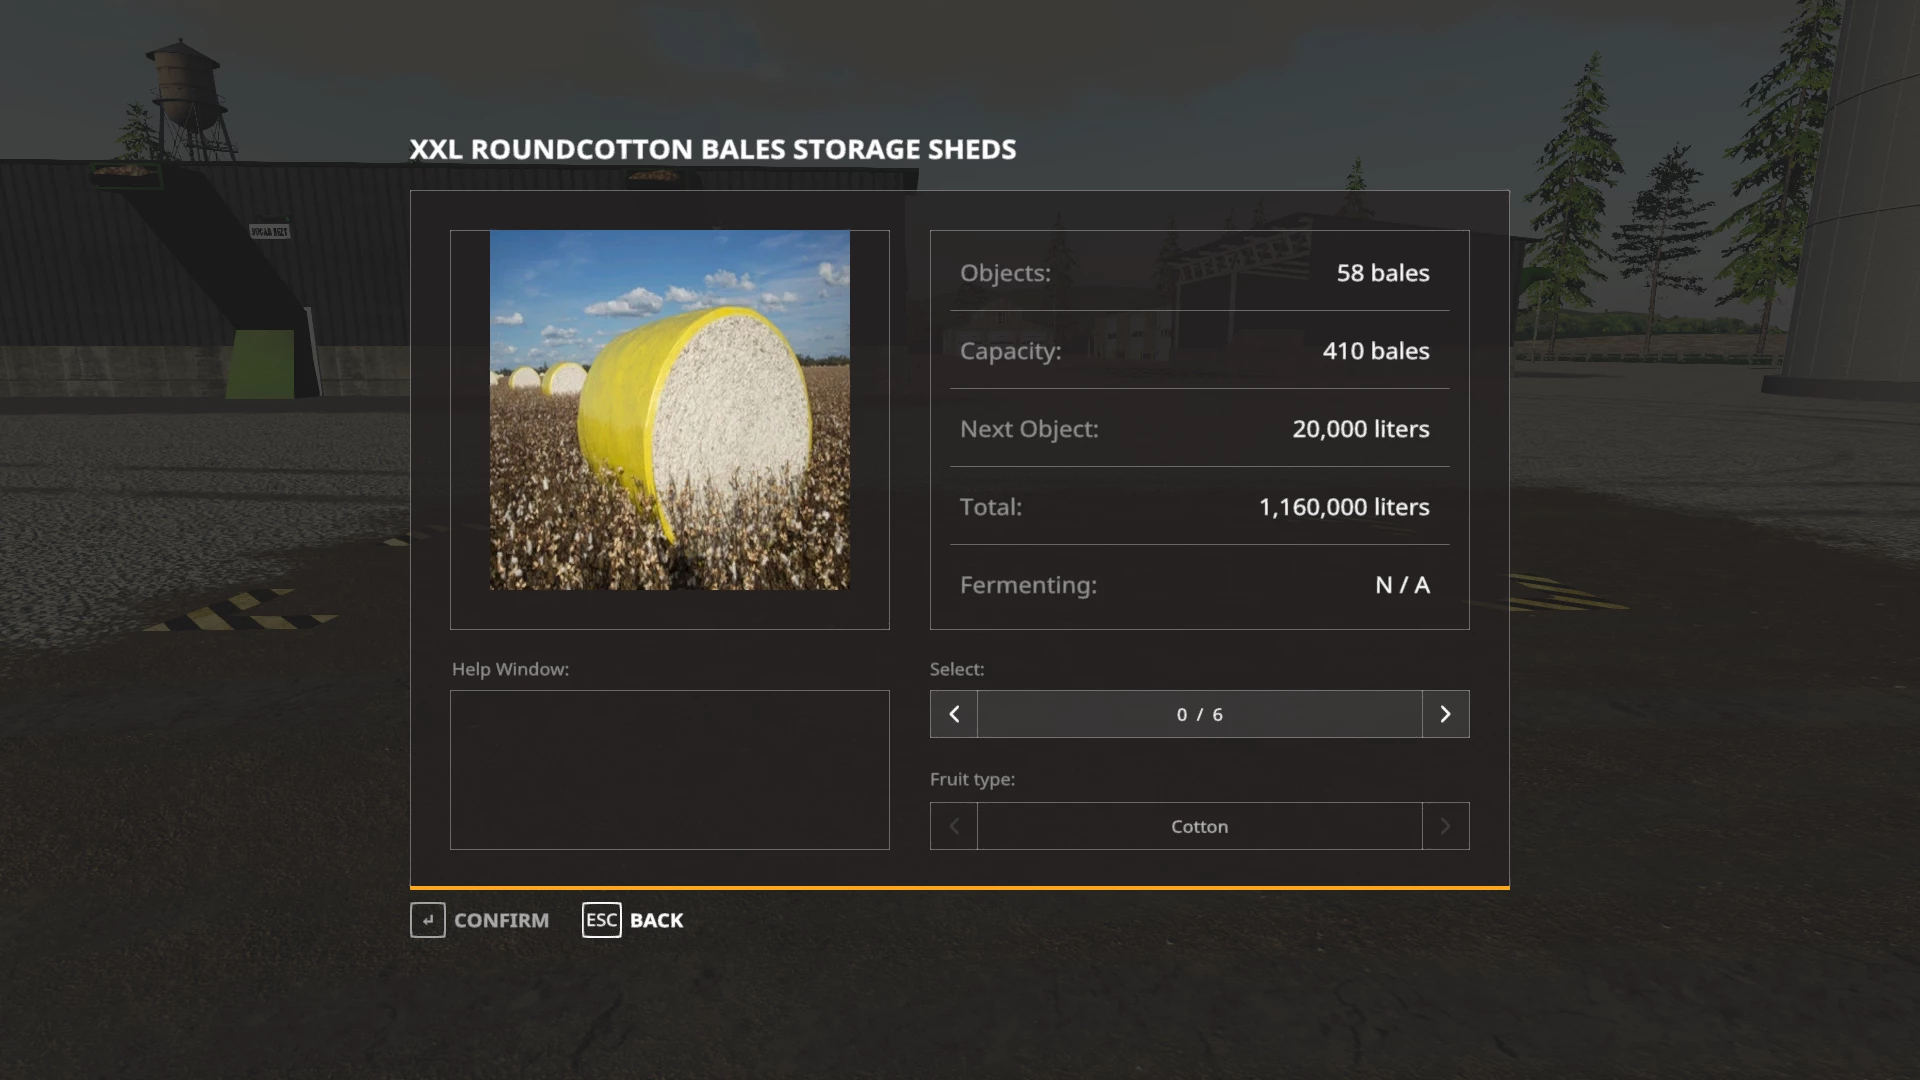1920x1080 pixels.
Task: Click the ESC key icon
Action: pyautogui.click(x=602, y=920)
